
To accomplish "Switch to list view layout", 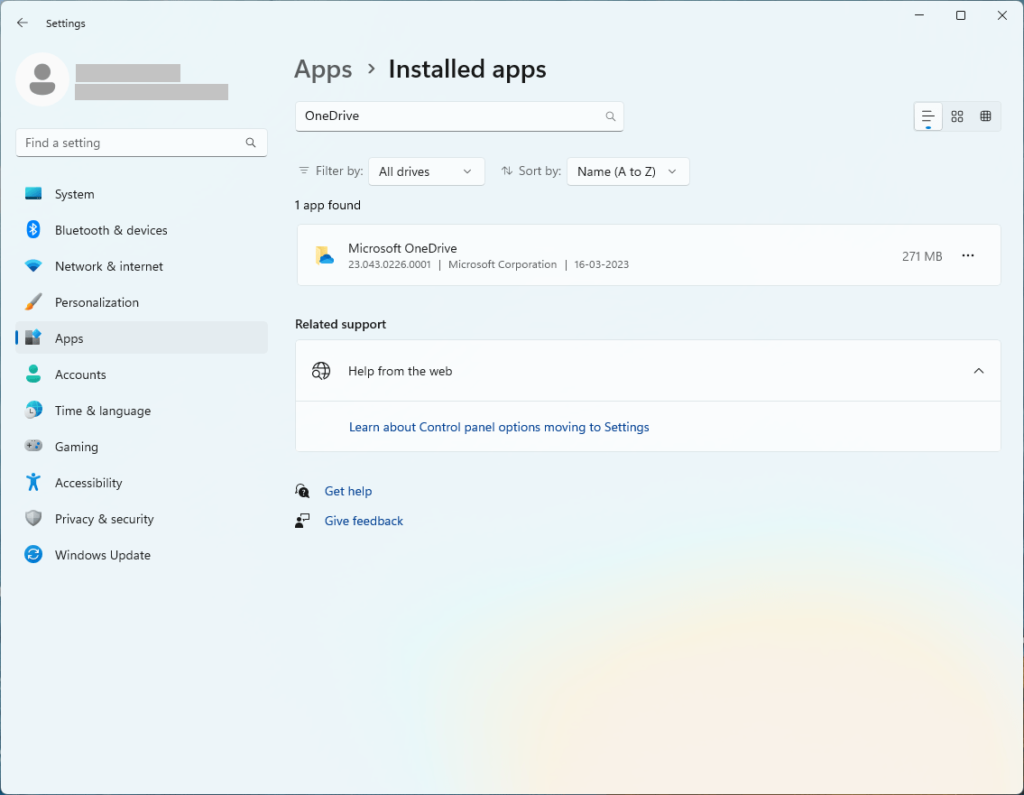I will 928,117.
